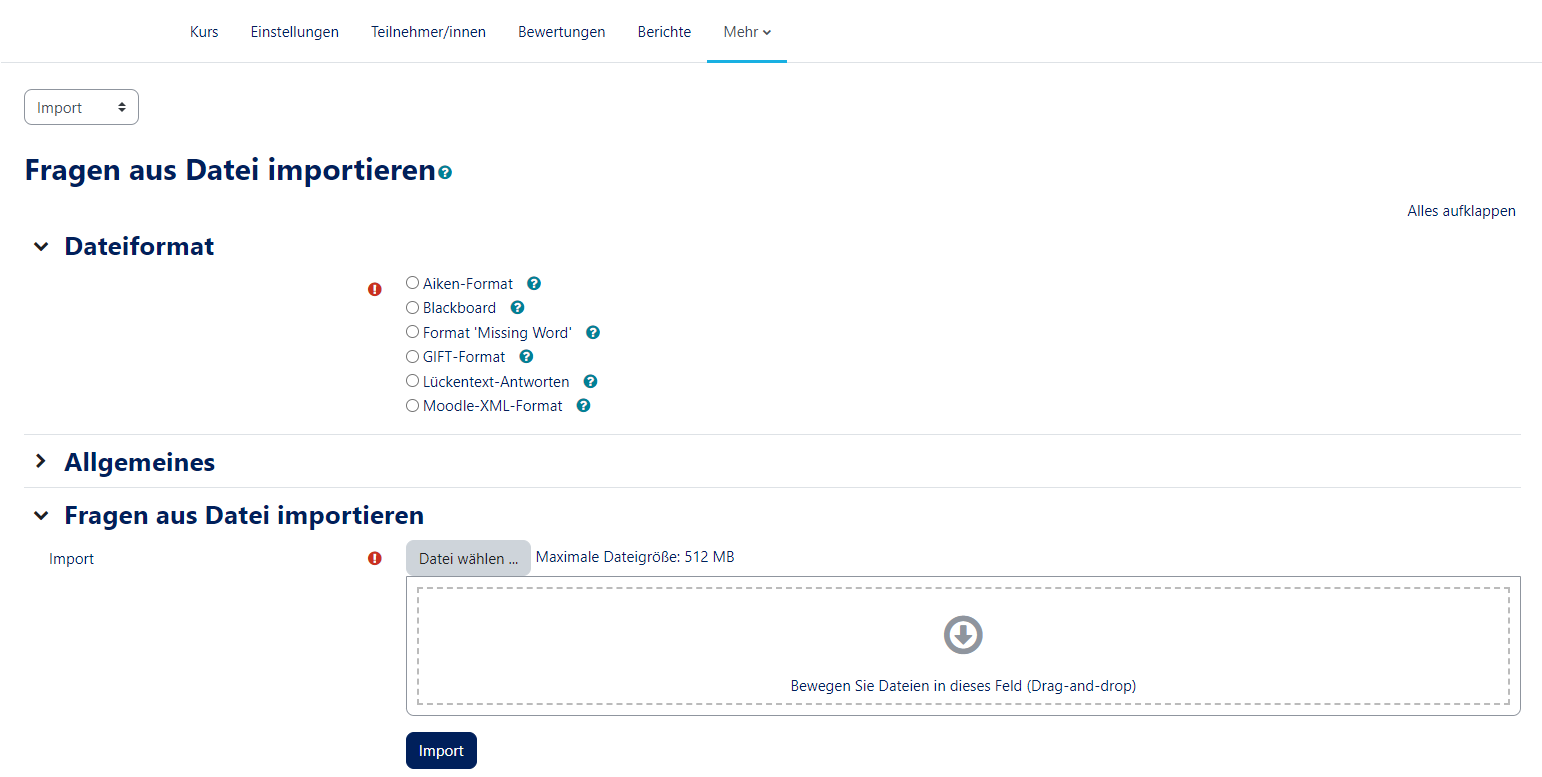Select the Aiken-Format radio button
Image resolution: width=1542 pixels, height=777 pixels.
[x=413, y=283]
